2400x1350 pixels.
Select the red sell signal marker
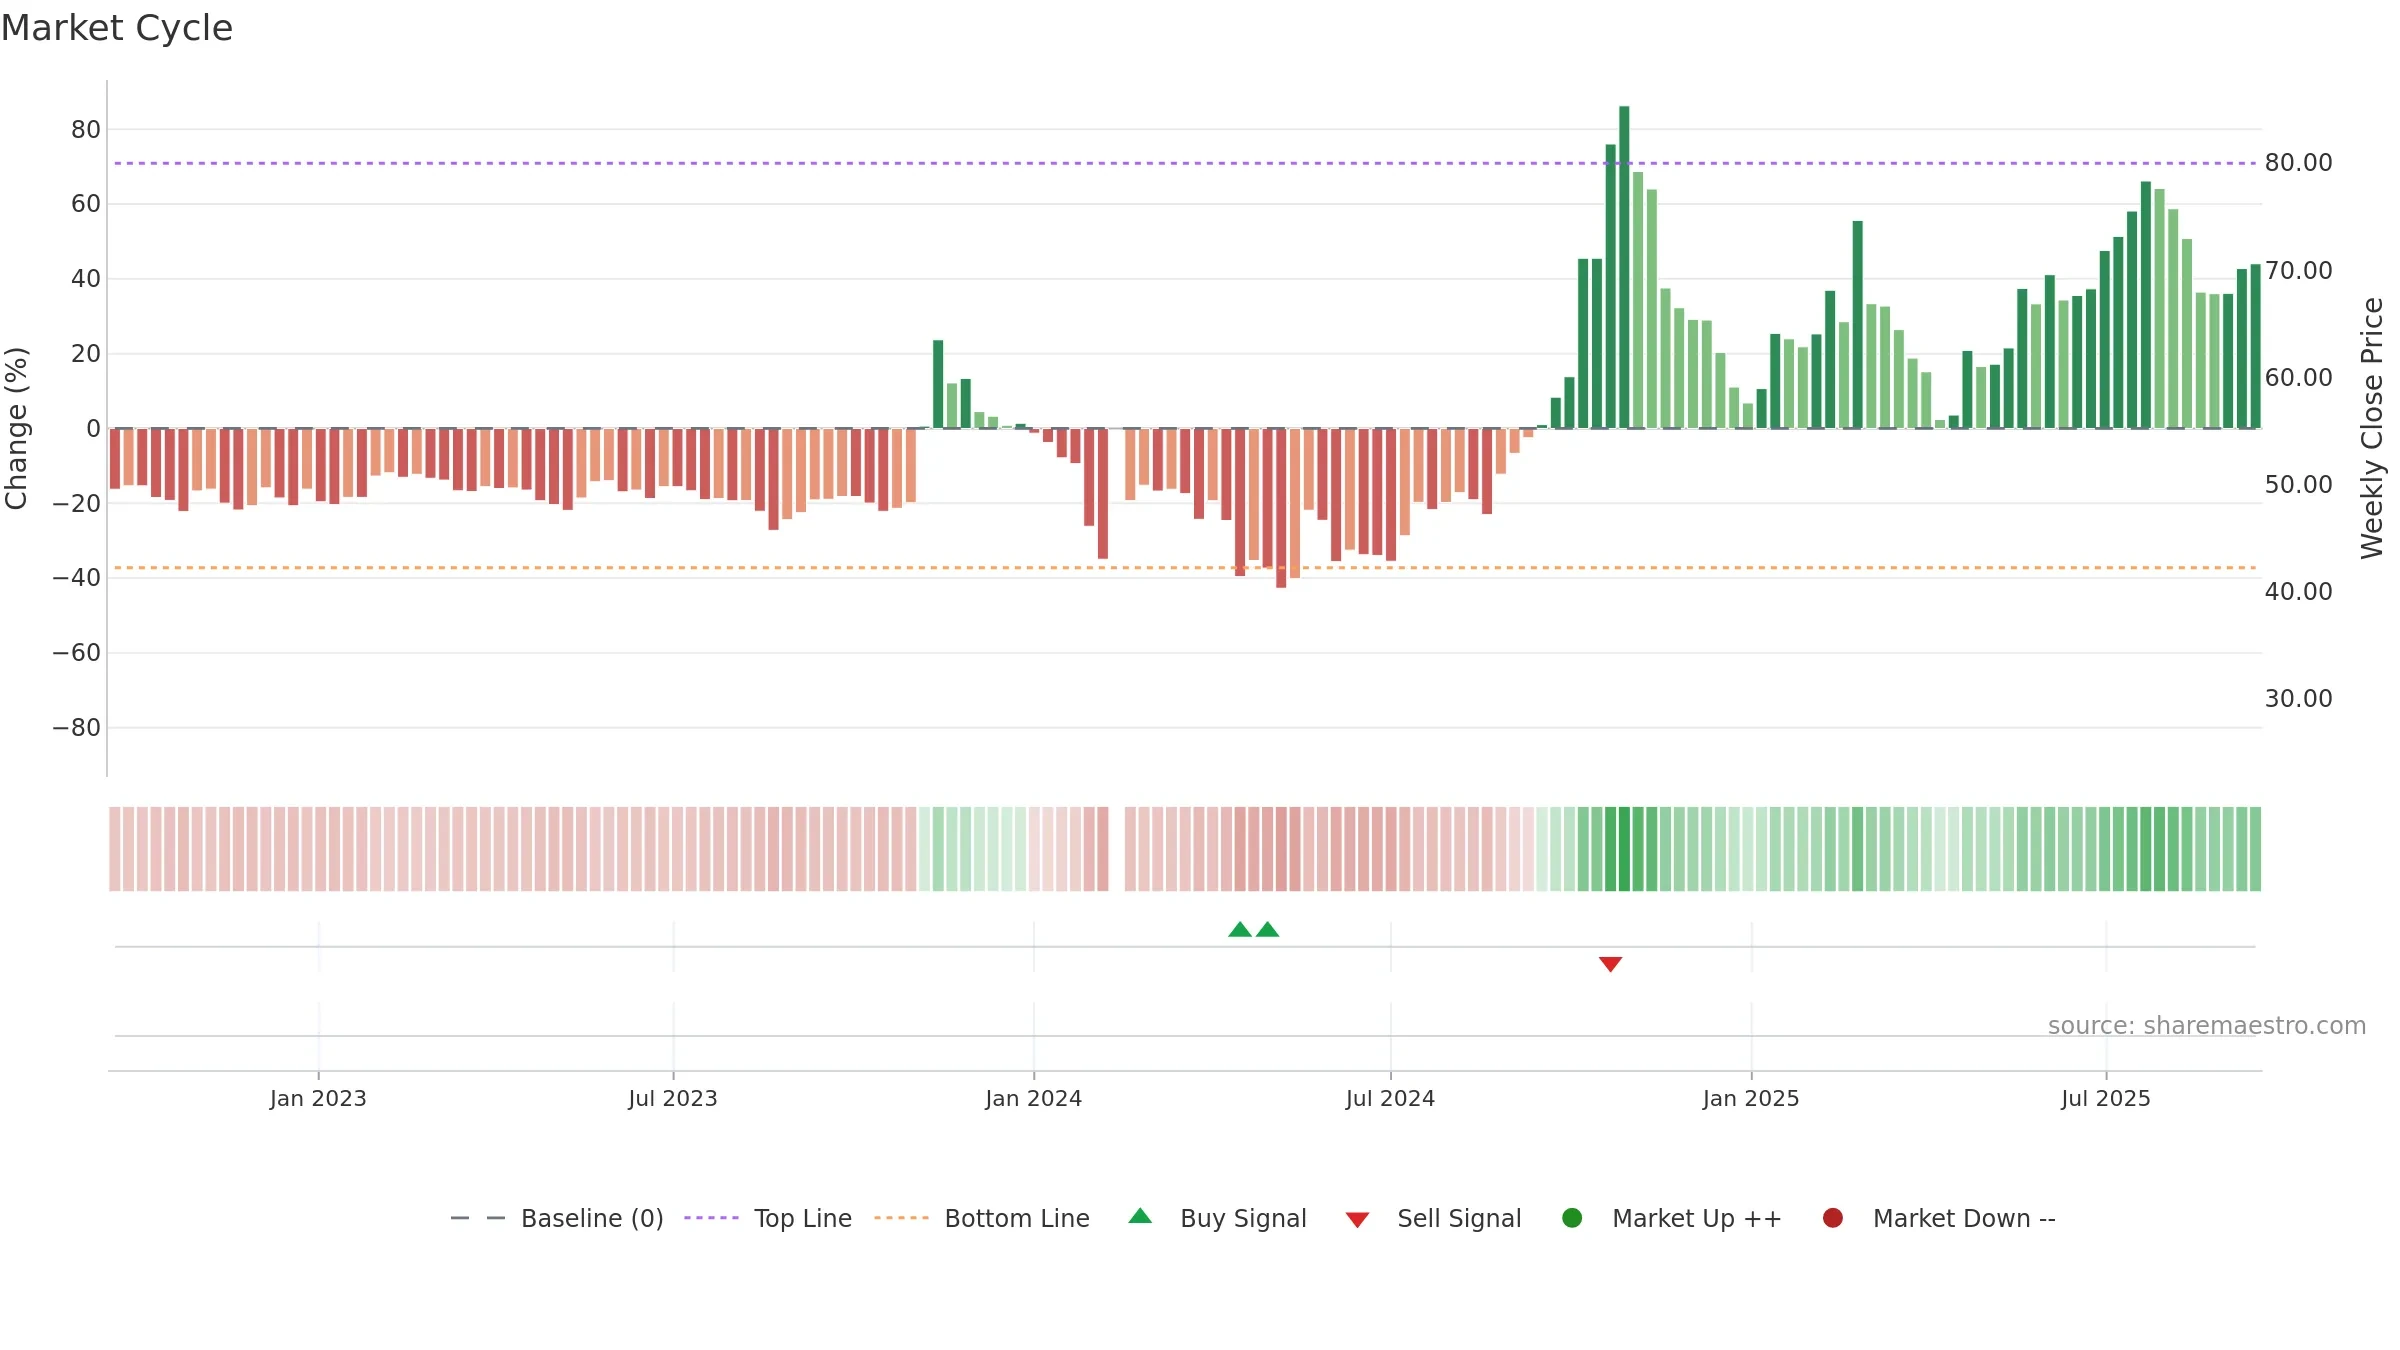click(x=1610, y=964)
